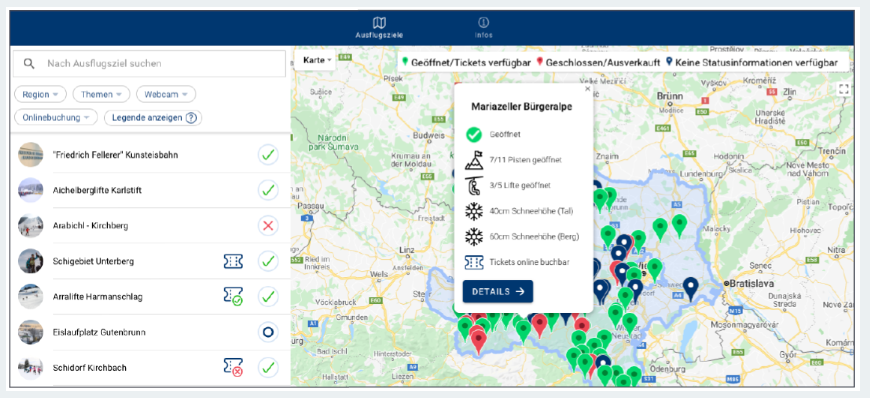Click Schidorf Kirchbach thumbnail

click(31, 367)
